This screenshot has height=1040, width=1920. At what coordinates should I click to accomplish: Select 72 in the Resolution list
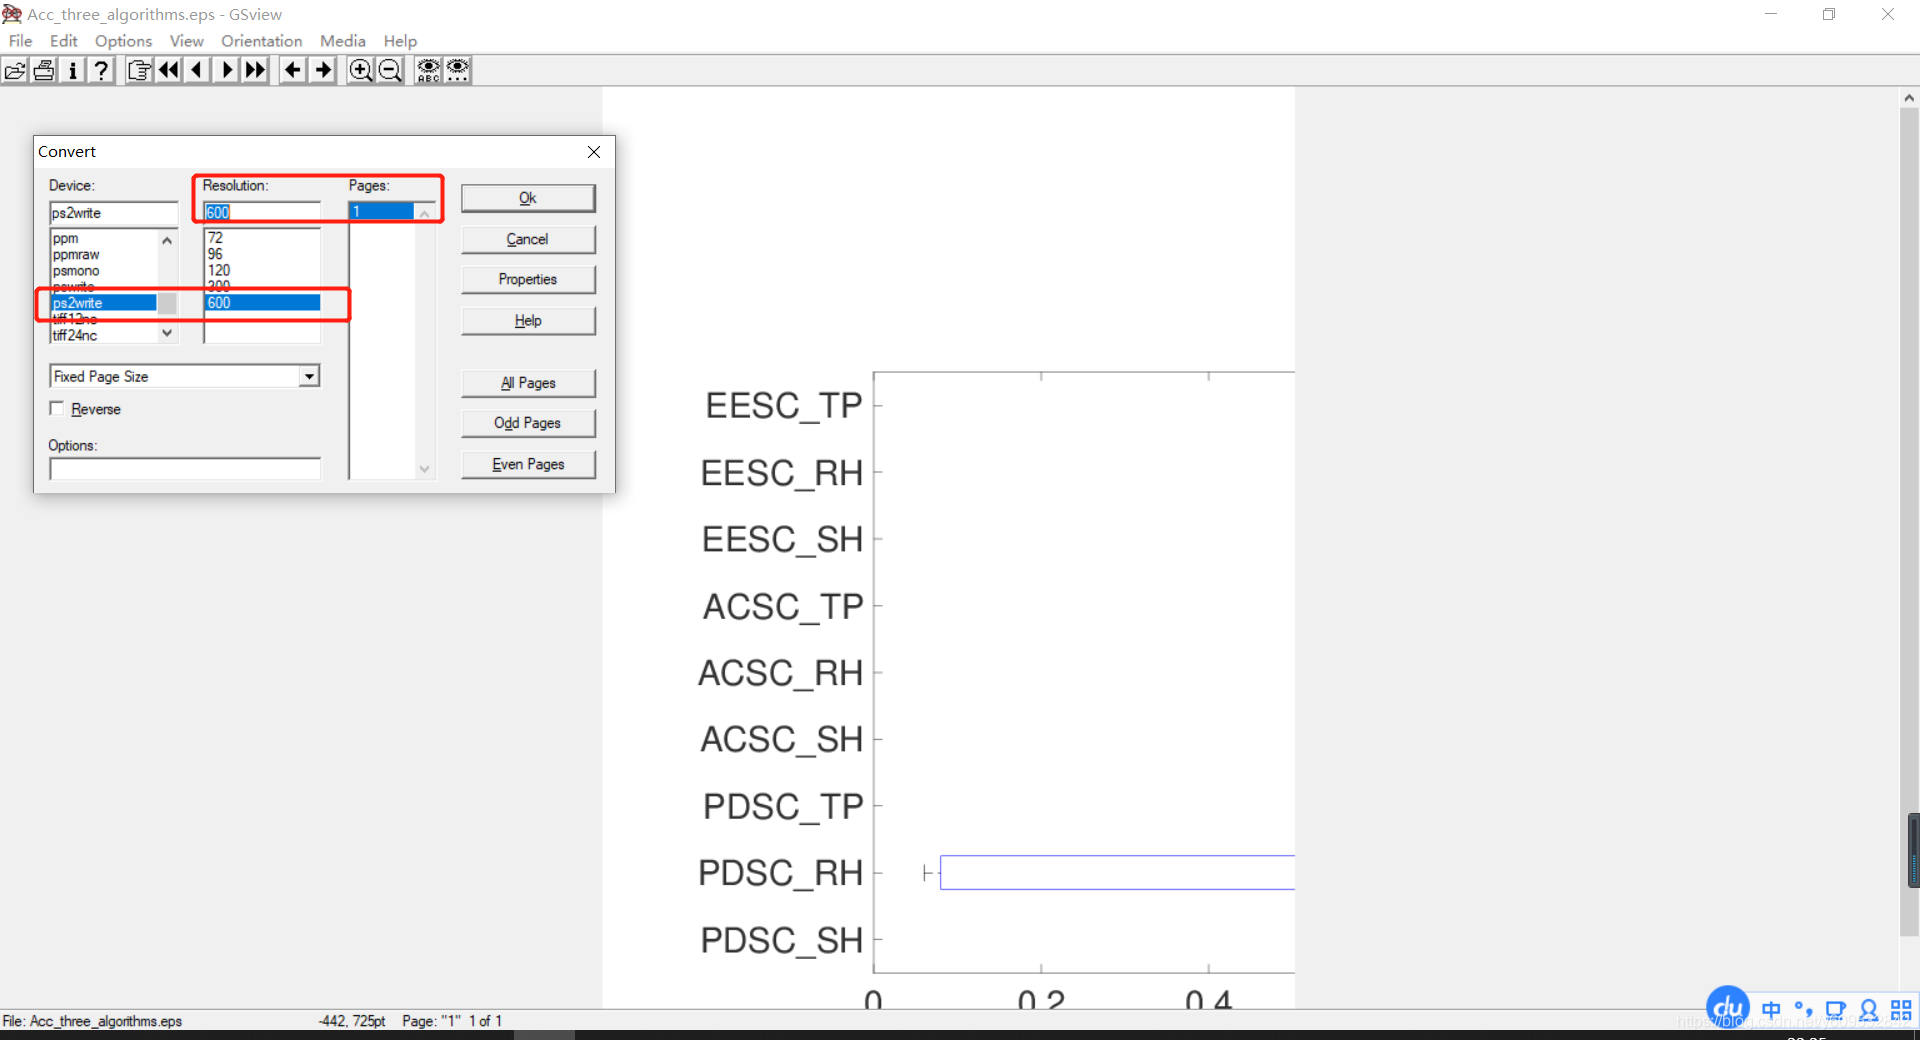point(262,238)
